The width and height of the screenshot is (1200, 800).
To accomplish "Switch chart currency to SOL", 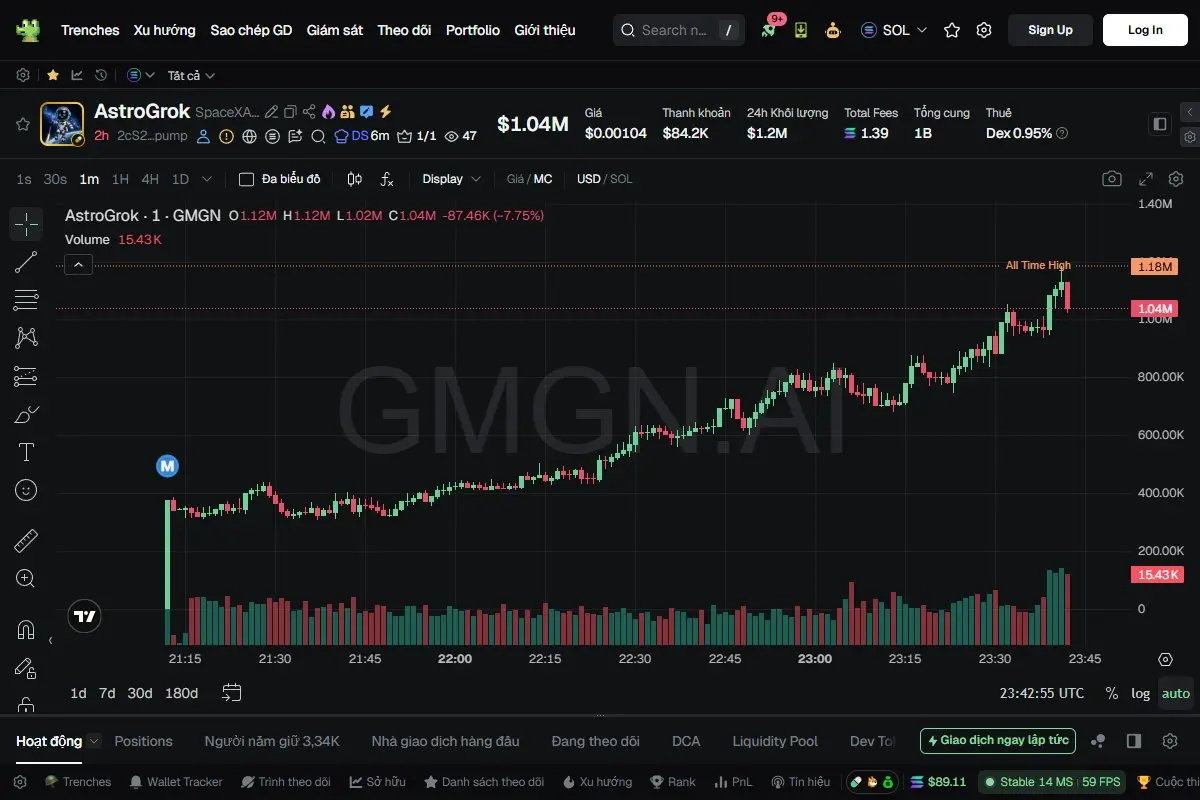I will tap(621, 179).
